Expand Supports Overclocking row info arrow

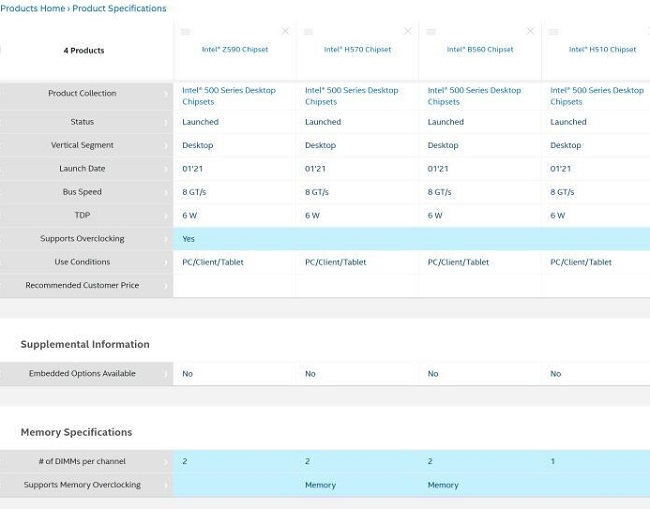tap(166, 239)
